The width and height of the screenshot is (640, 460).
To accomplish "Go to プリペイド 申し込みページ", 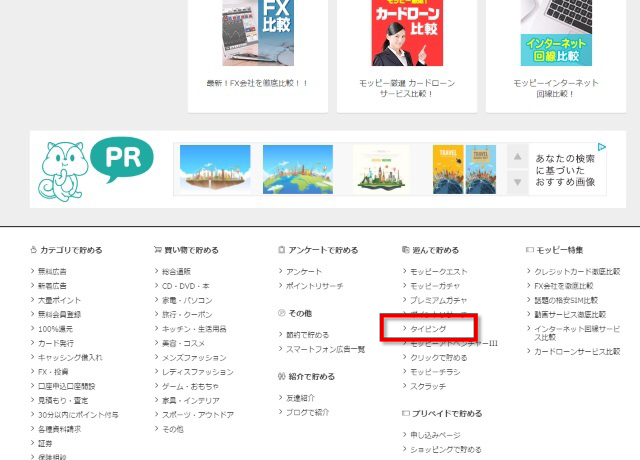I will [x=435, y=436].
